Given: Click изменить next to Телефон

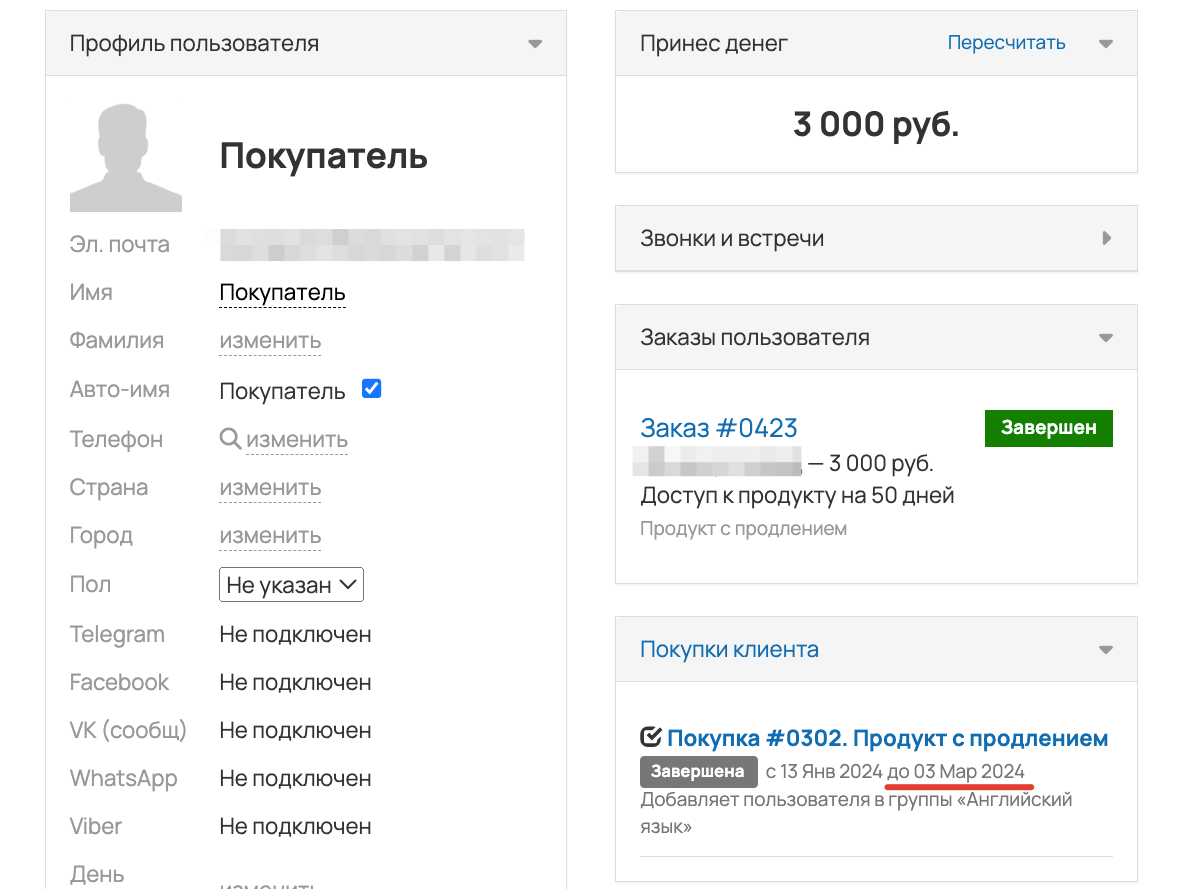Looking at the screenshot, I should tap(297, 440).
